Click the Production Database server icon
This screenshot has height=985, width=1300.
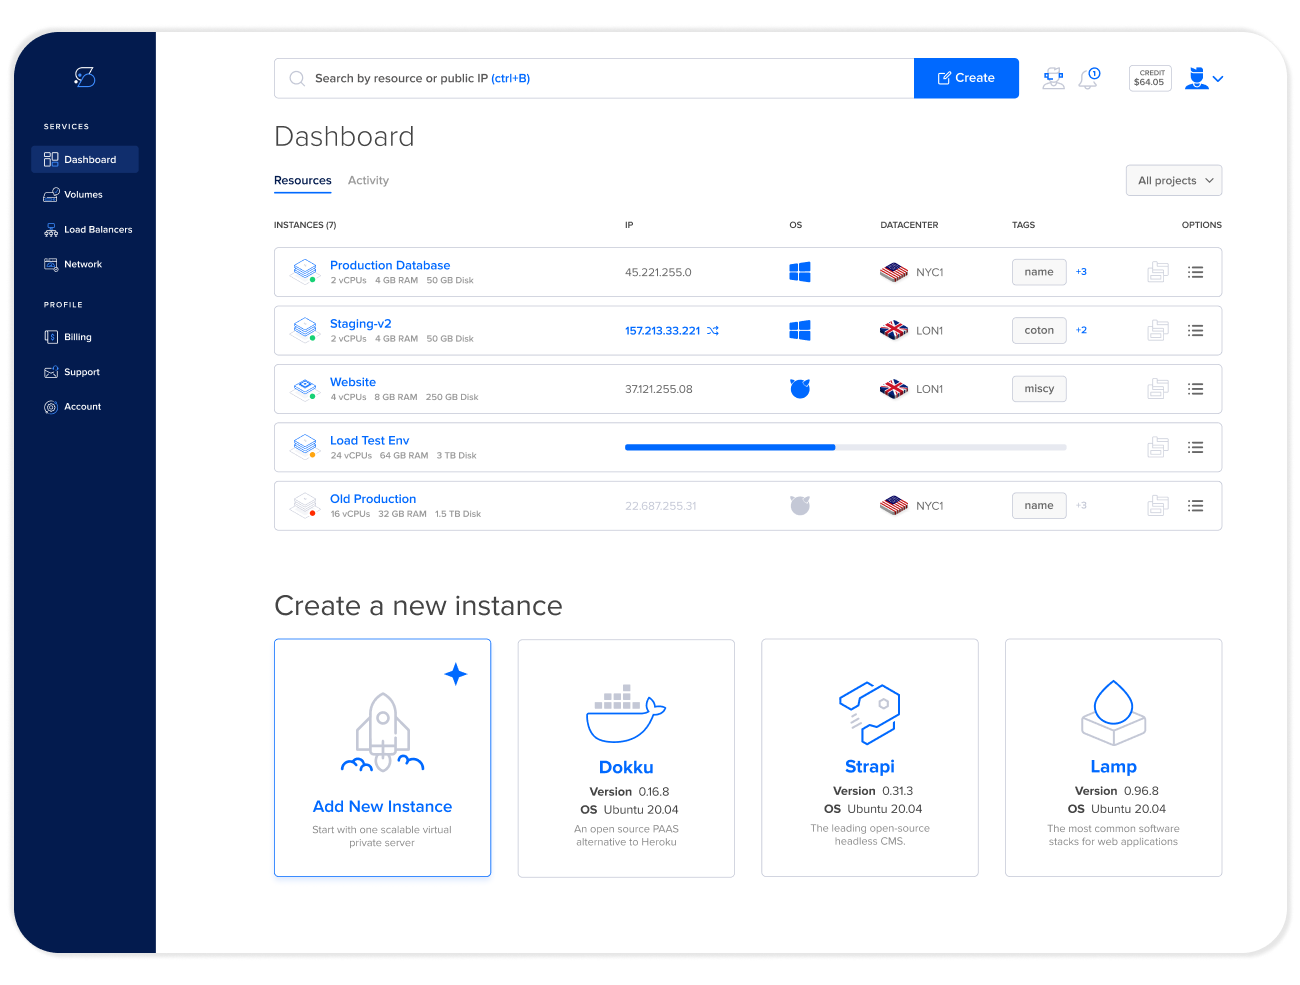tap(304, 271)
